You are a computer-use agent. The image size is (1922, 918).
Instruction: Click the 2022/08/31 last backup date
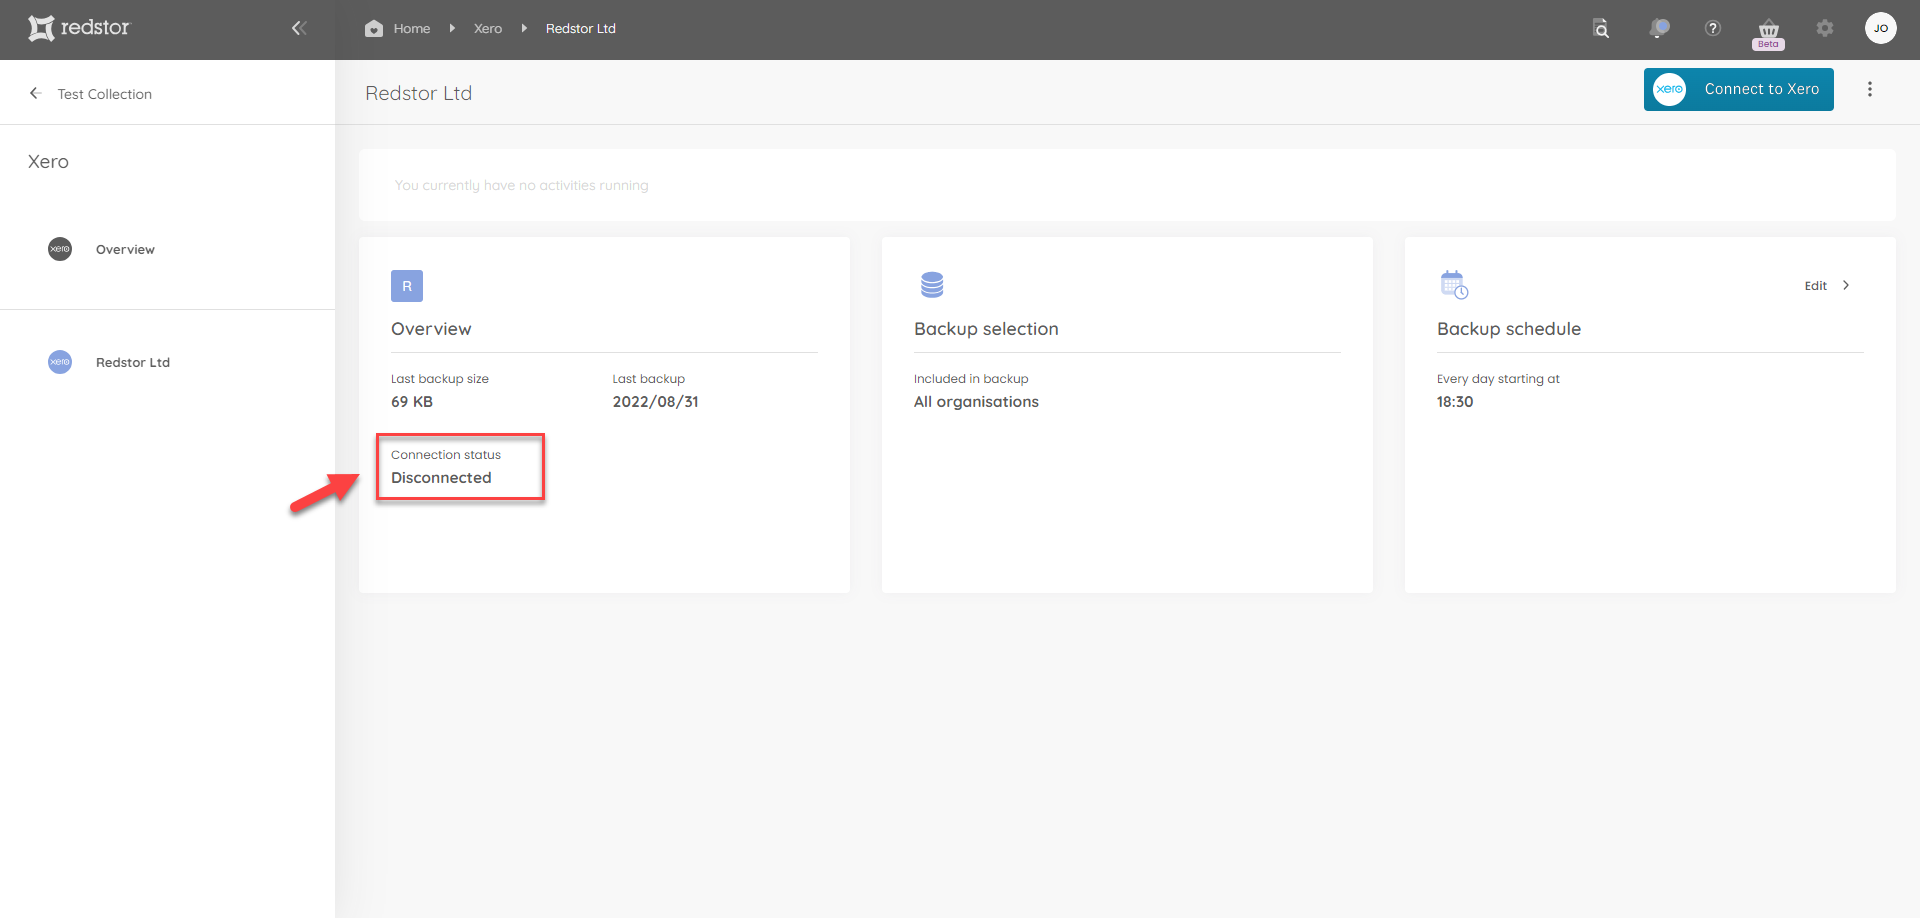pyautogui.click(x=656, y=402)
